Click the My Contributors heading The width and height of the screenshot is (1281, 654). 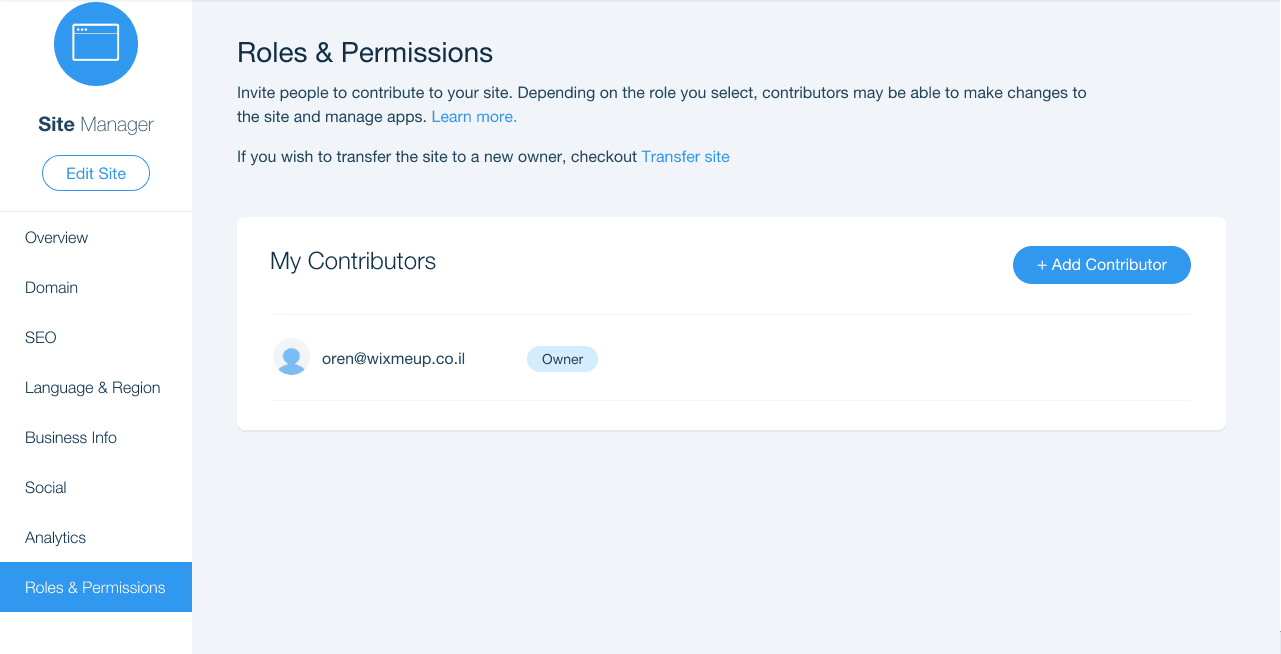pyautogui.click(x=353, y=261)
